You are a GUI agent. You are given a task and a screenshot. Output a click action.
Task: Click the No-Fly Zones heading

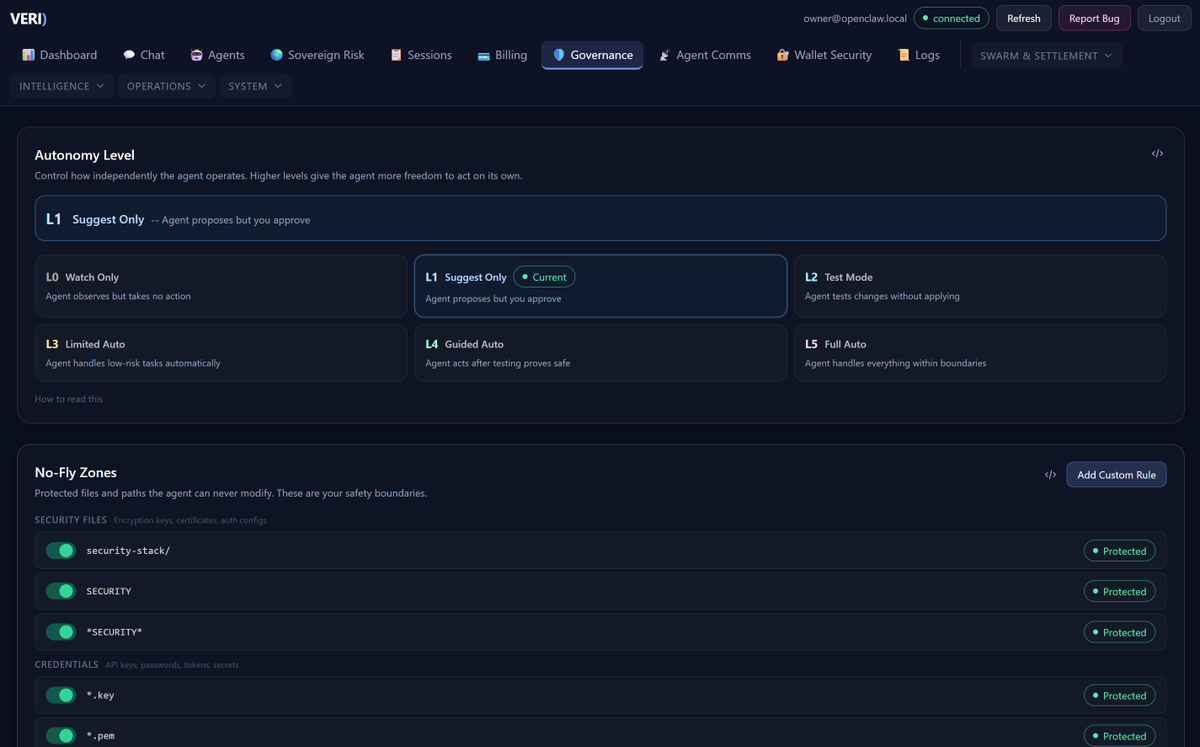coord(76,472)
